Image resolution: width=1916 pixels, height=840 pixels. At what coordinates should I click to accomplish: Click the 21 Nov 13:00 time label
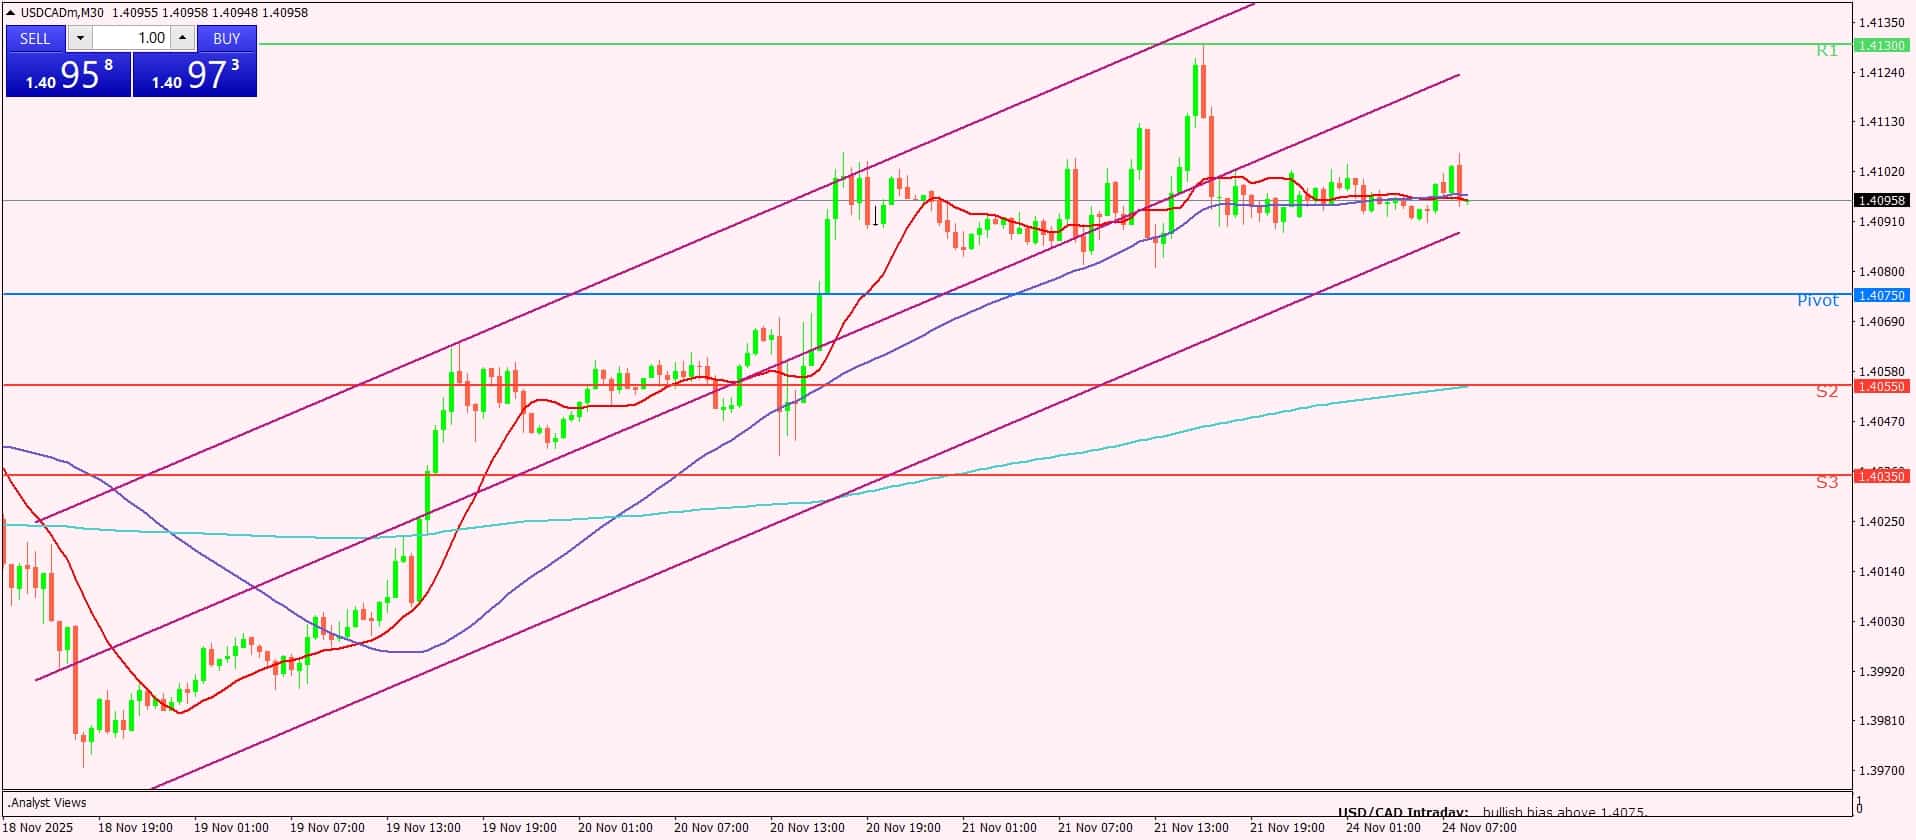click(x=1191, y=827)
